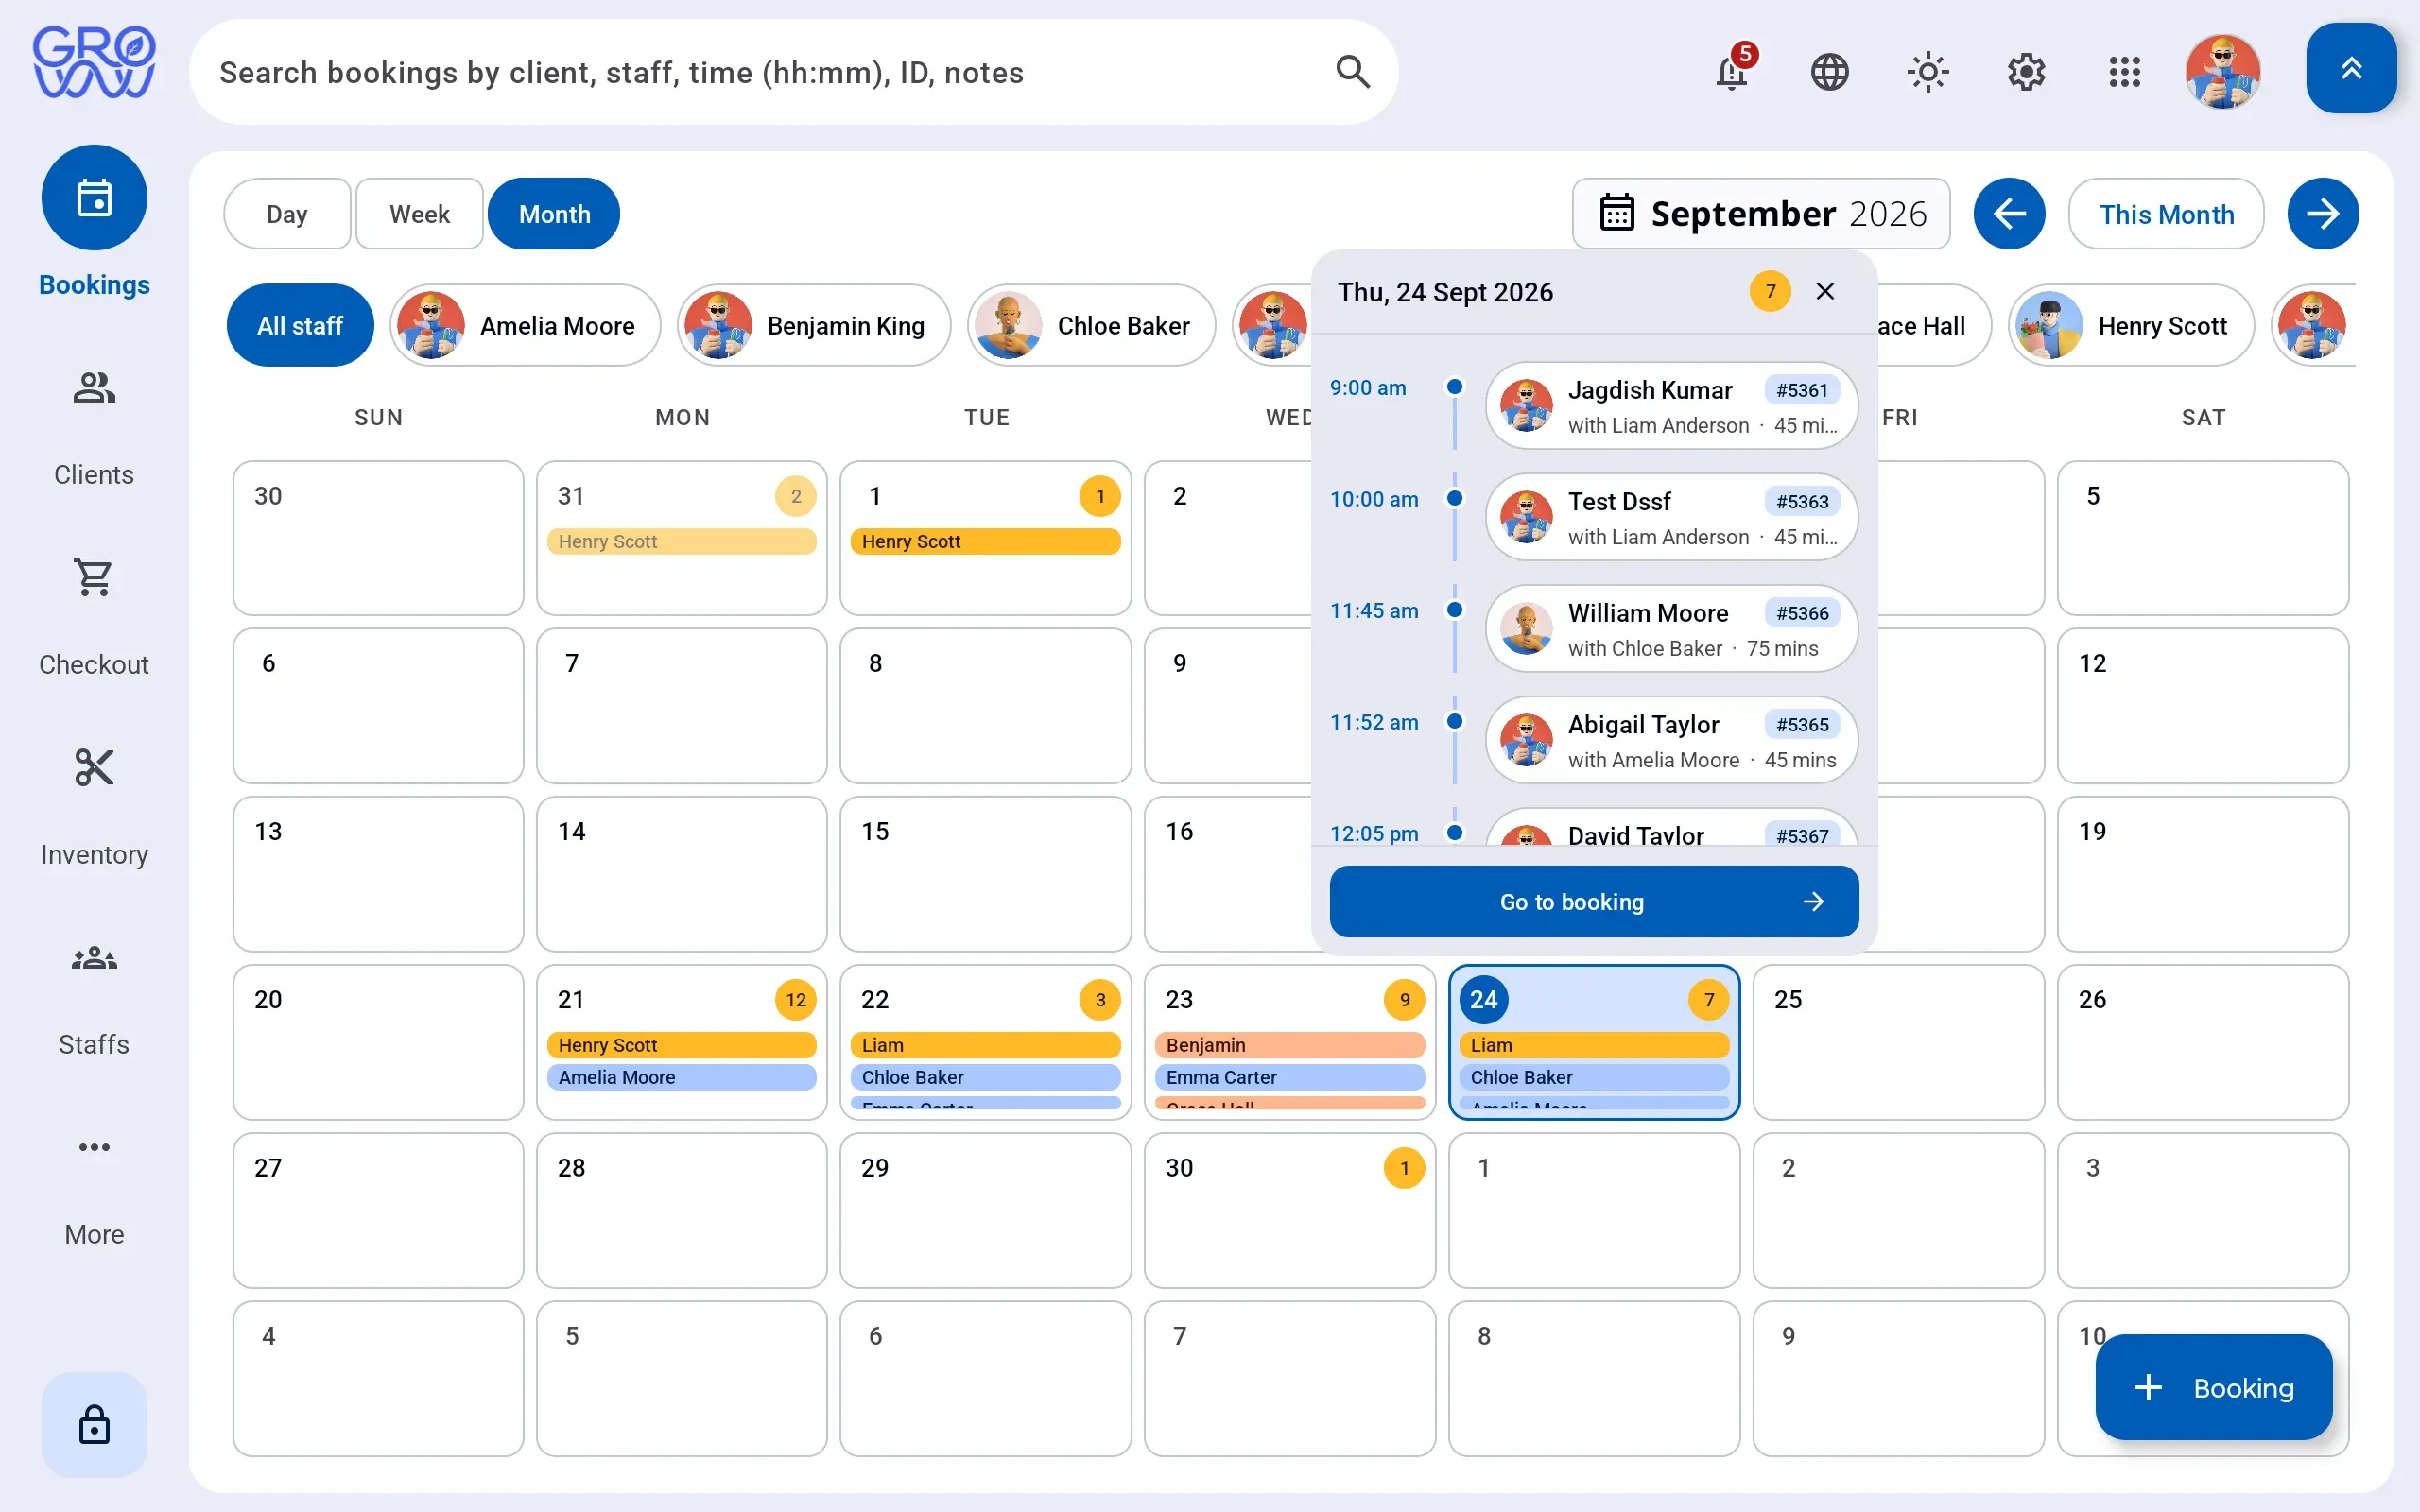Open the notifications bell
Screen dimensions: 2420x1512
tap(1732, 72)
